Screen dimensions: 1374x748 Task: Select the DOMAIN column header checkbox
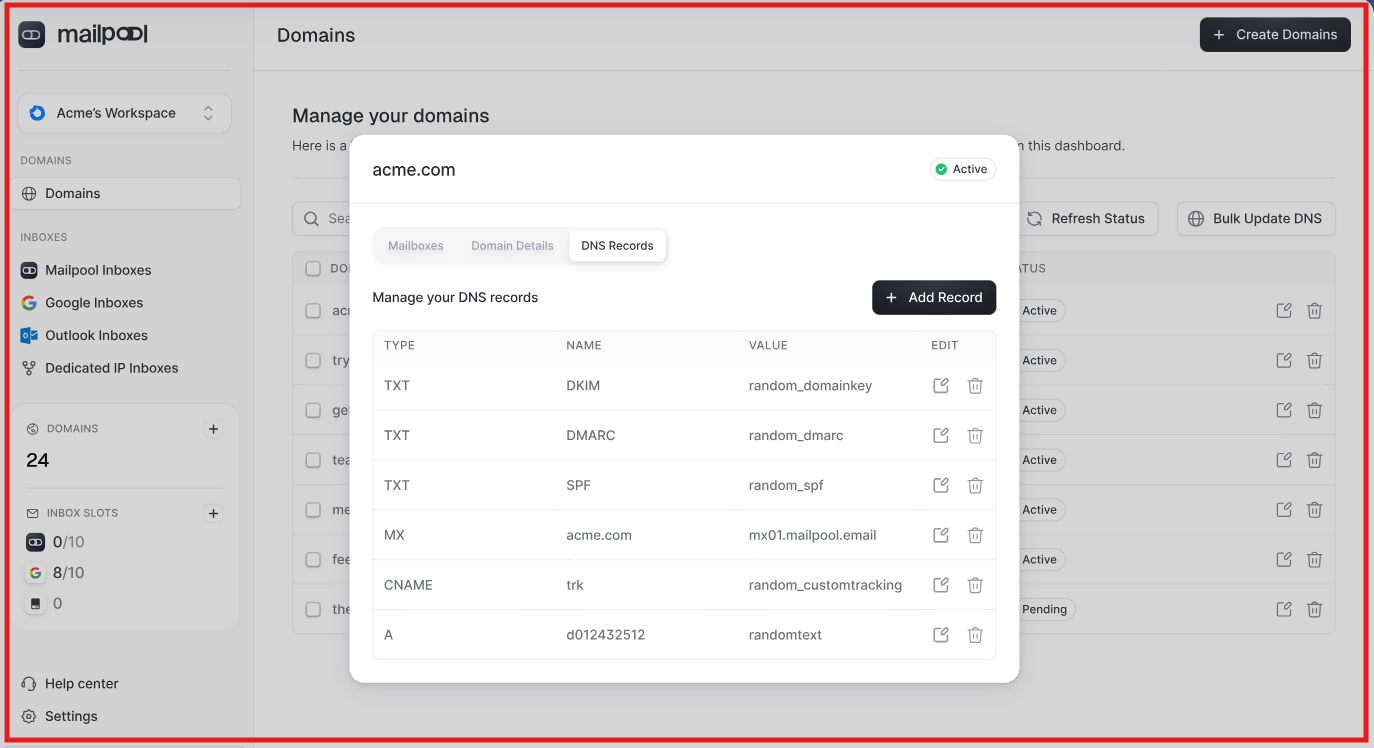tap(313, 268)
